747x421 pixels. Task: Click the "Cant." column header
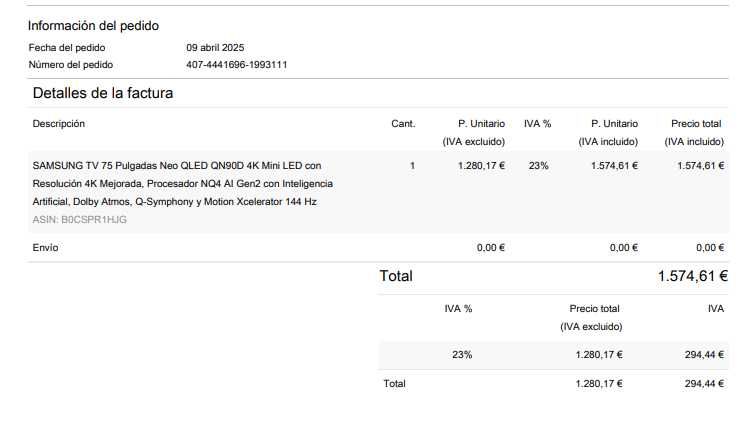pos(403,124)
